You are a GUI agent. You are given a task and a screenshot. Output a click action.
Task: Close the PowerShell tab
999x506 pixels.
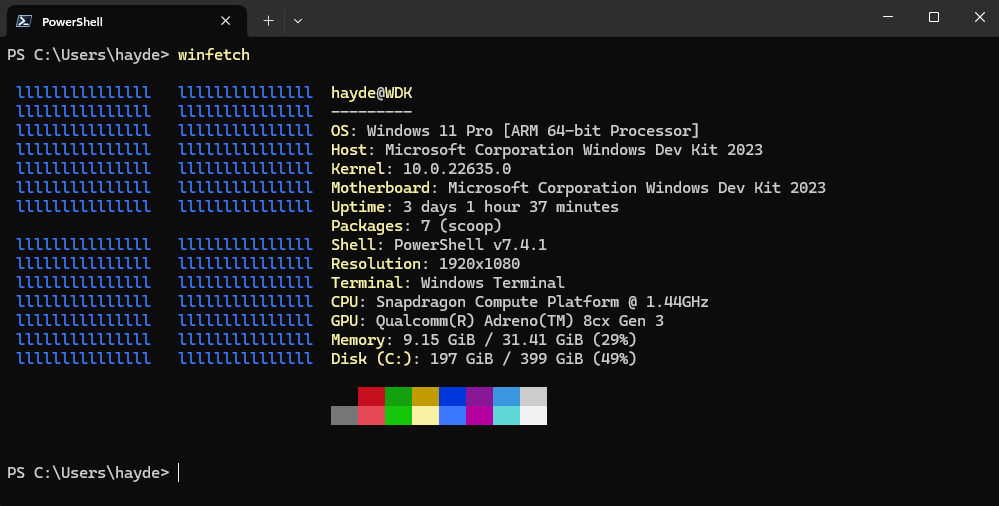click(x=226, y=21)
